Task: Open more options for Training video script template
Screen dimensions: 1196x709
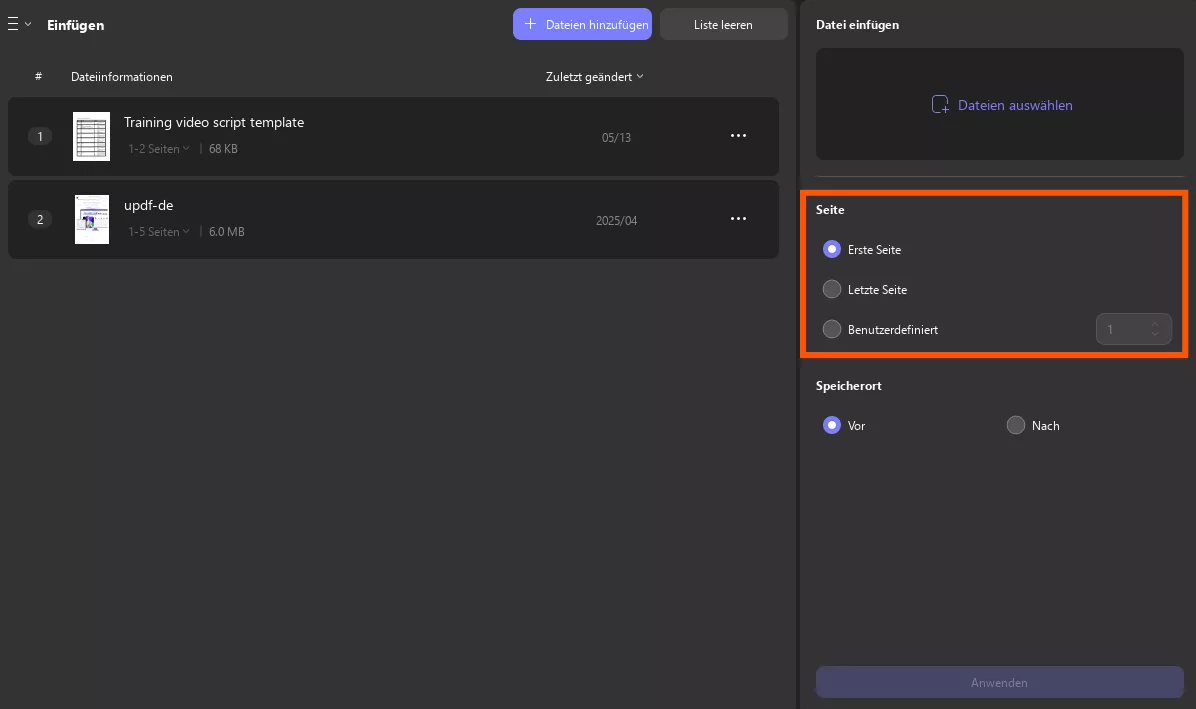Action: (x=738, y=136)
